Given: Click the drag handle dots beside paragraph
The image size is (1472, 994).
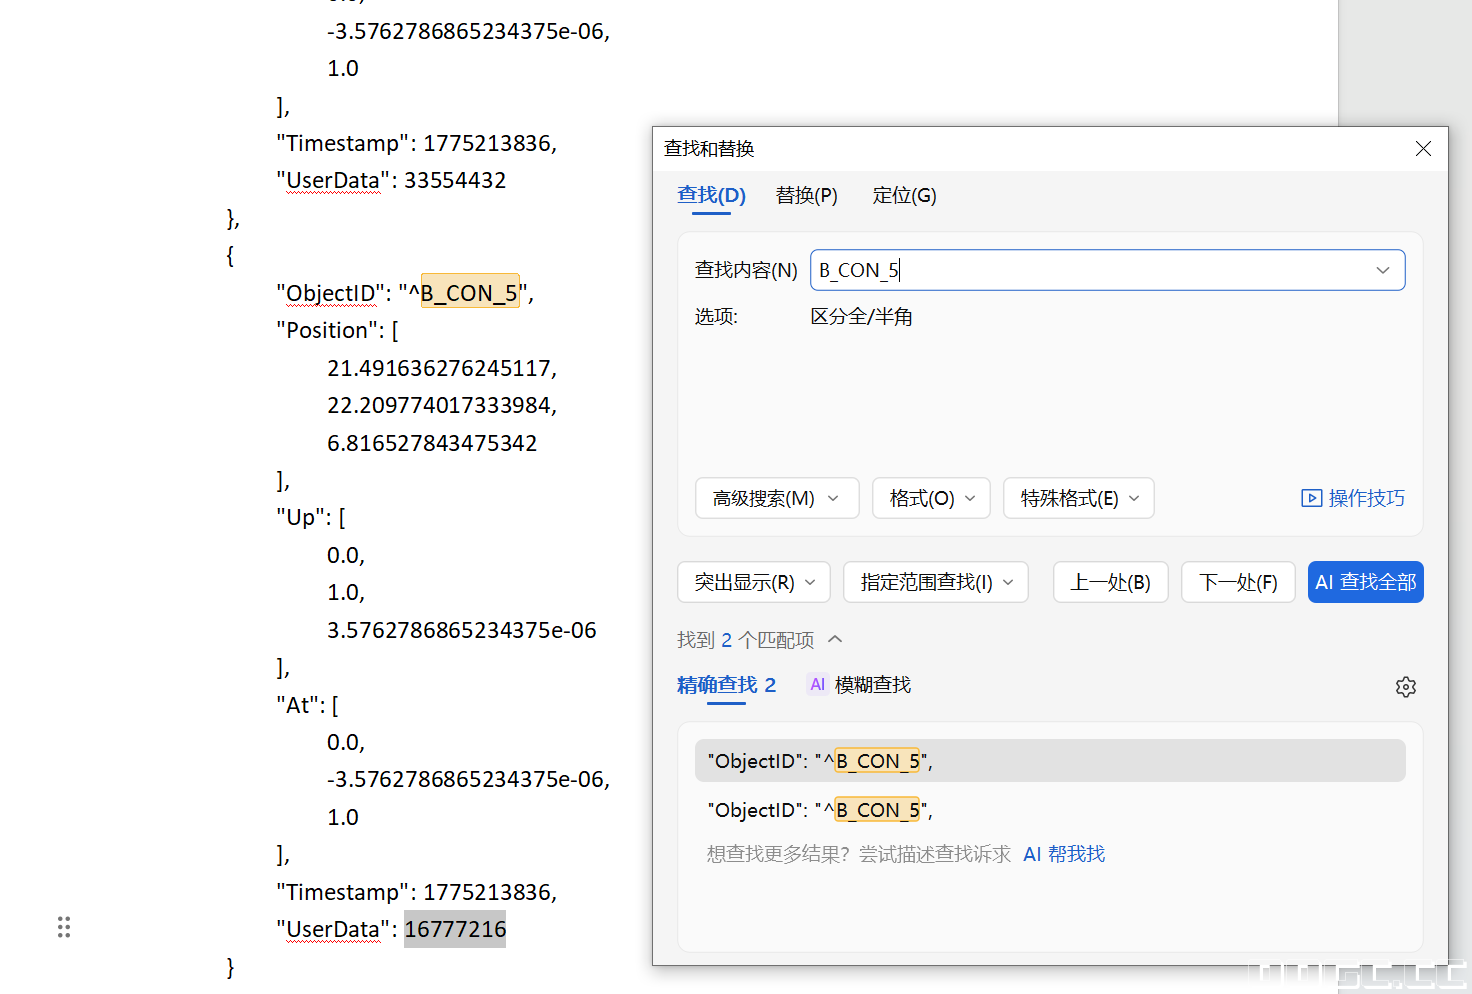Looking at the screenshot, I should click(64, 927).
